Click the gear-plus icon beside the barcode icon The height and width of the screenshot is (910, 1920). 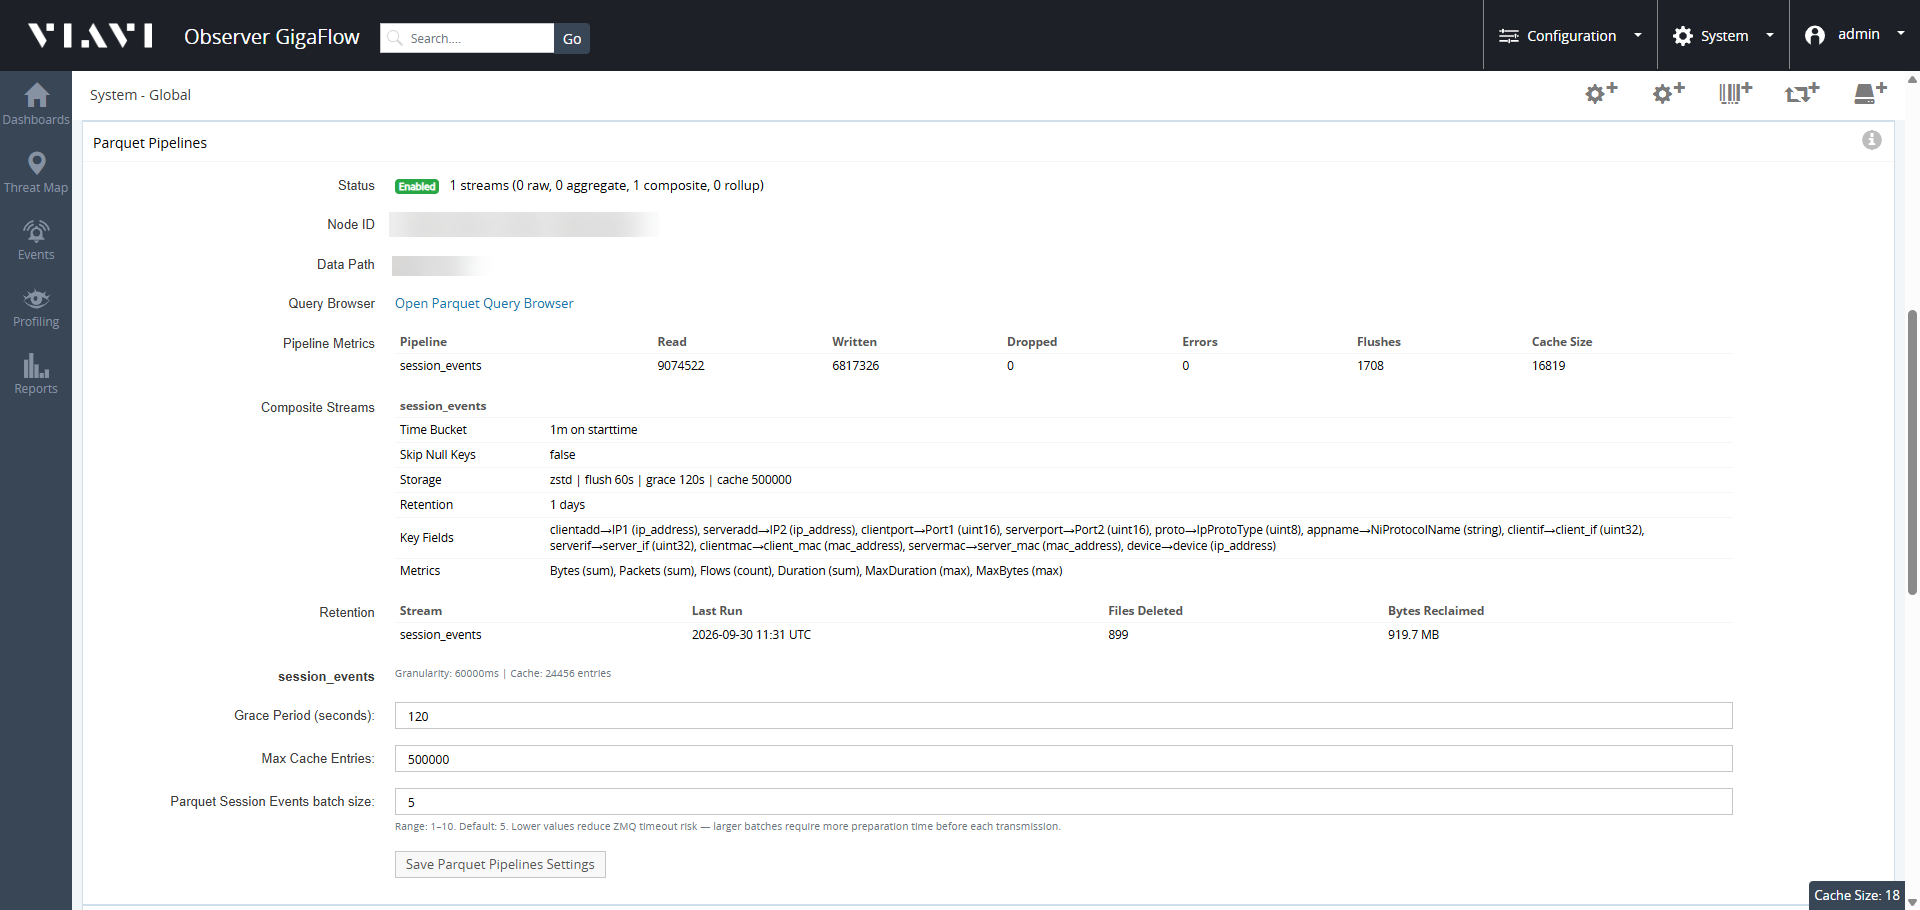1668,93
